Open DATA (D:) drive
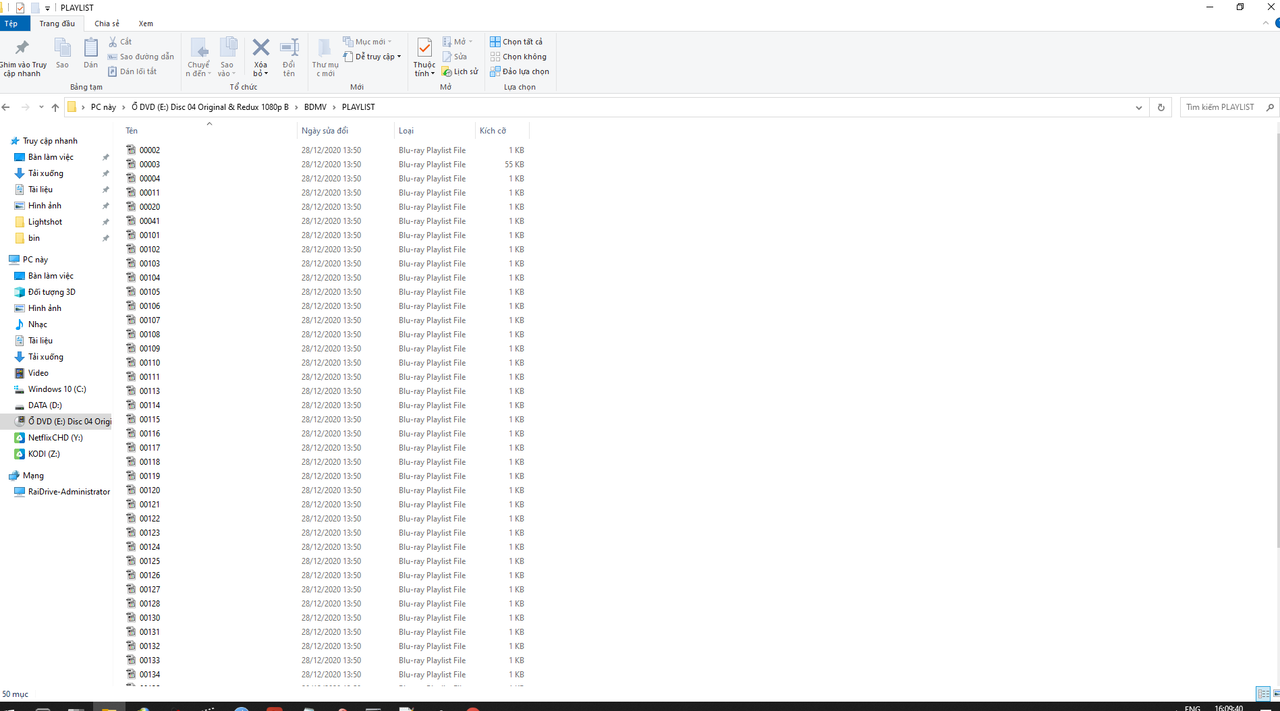The width and height of the screenshot is (1280, 711). tap(44, 405)
